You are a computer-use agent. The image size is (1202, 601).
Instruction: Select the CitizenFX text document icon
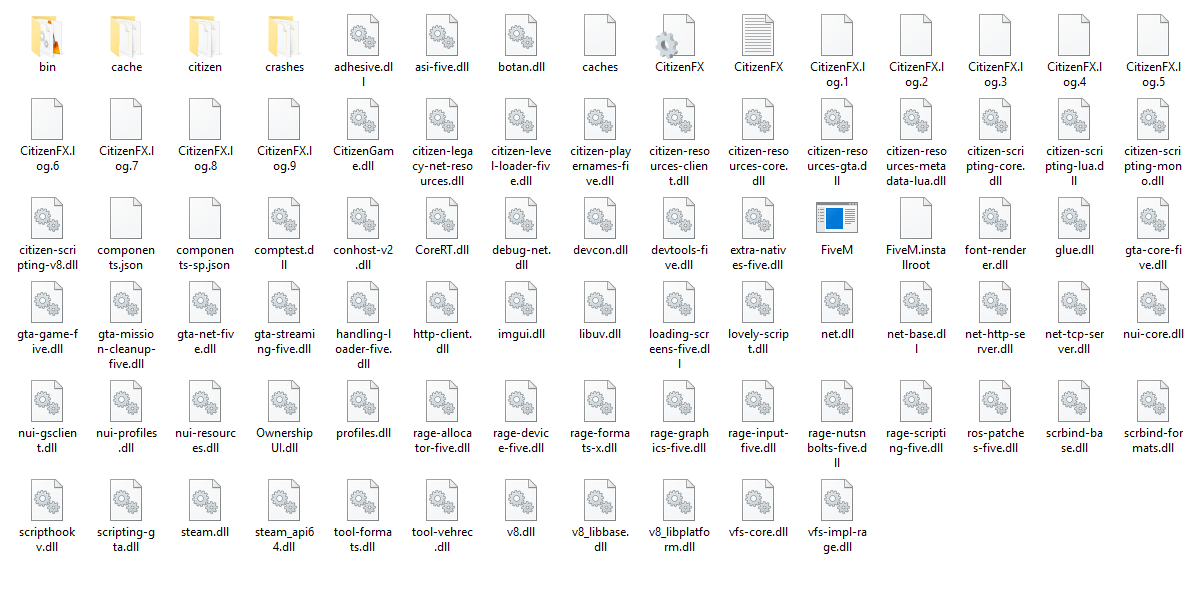coord(759,35)
